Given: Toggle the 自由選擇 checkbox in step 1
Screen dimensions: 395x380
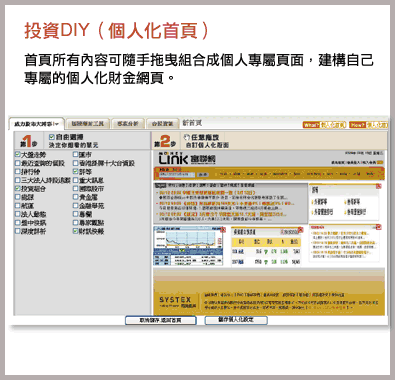Looking at the screenshot, I should pos(52,137).
